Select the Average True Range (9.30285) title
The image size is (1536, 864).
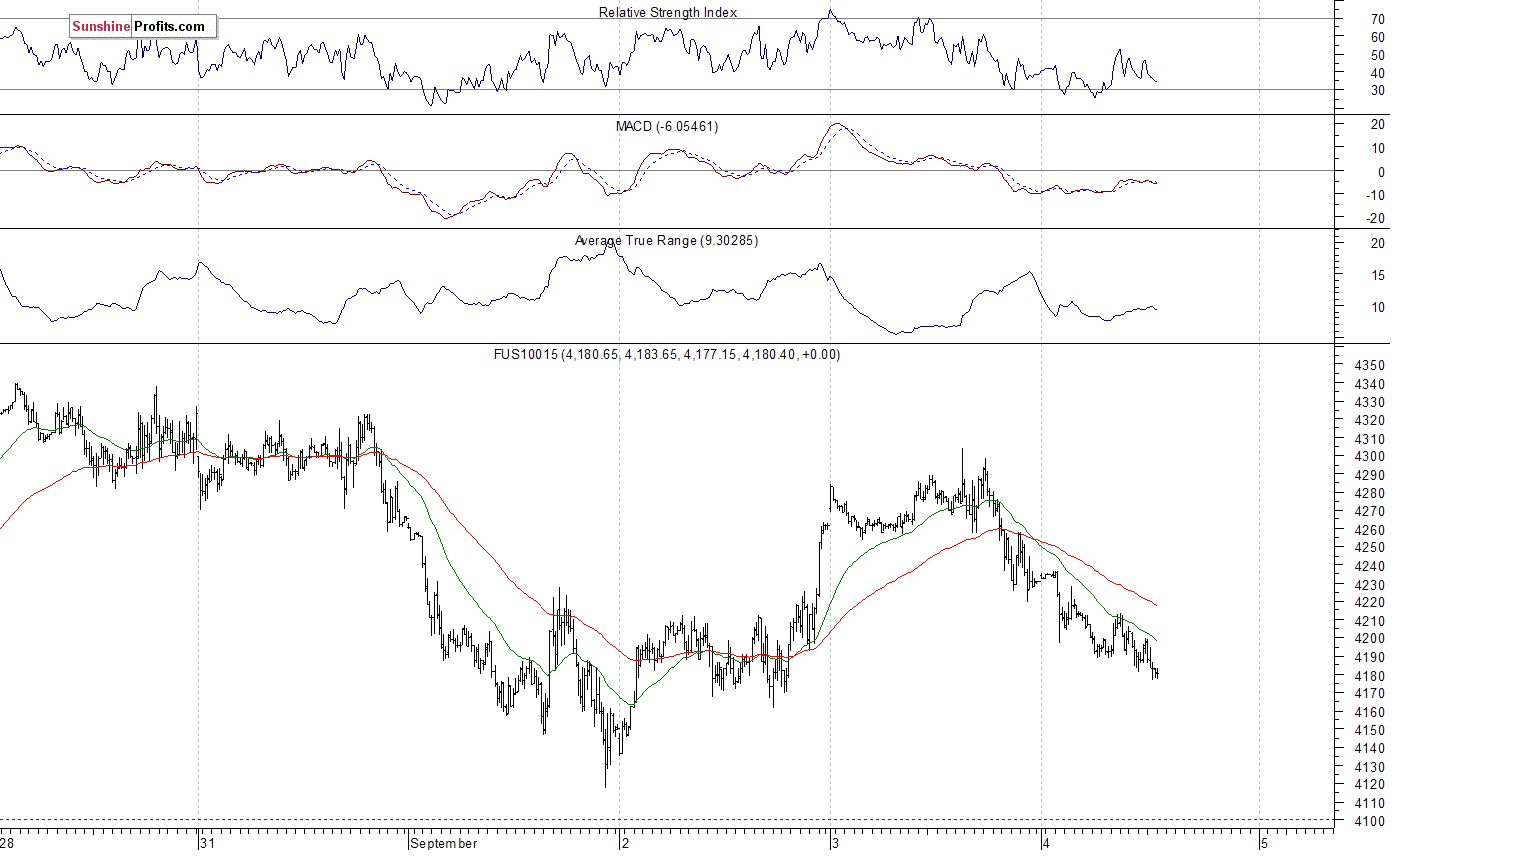pos(666,240)
